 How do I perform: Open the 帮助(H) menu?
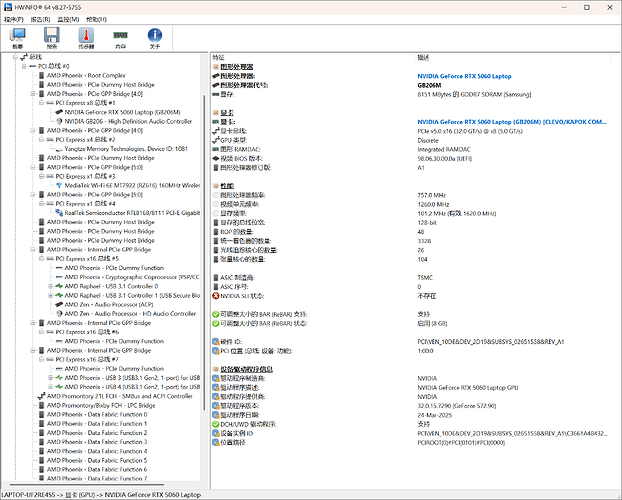[x=96, y=19]
